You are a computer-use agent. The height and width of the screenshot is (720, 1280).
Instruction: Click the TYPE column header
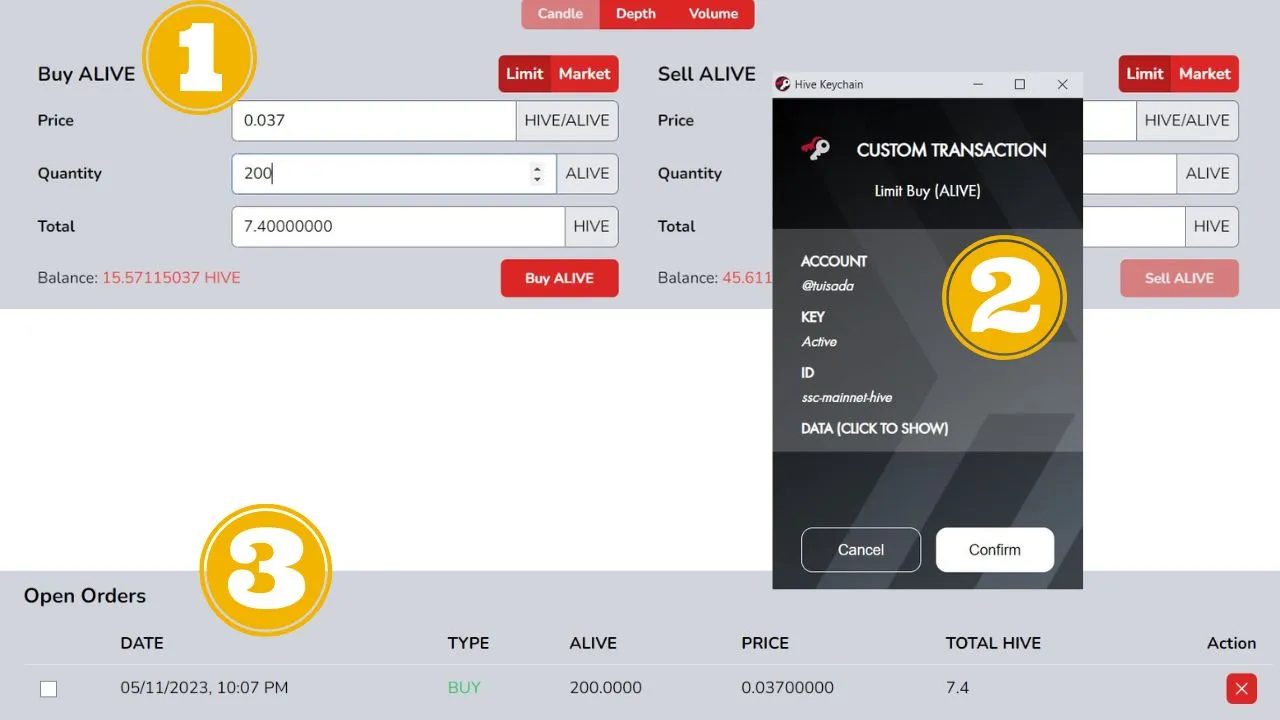(468, 643)
